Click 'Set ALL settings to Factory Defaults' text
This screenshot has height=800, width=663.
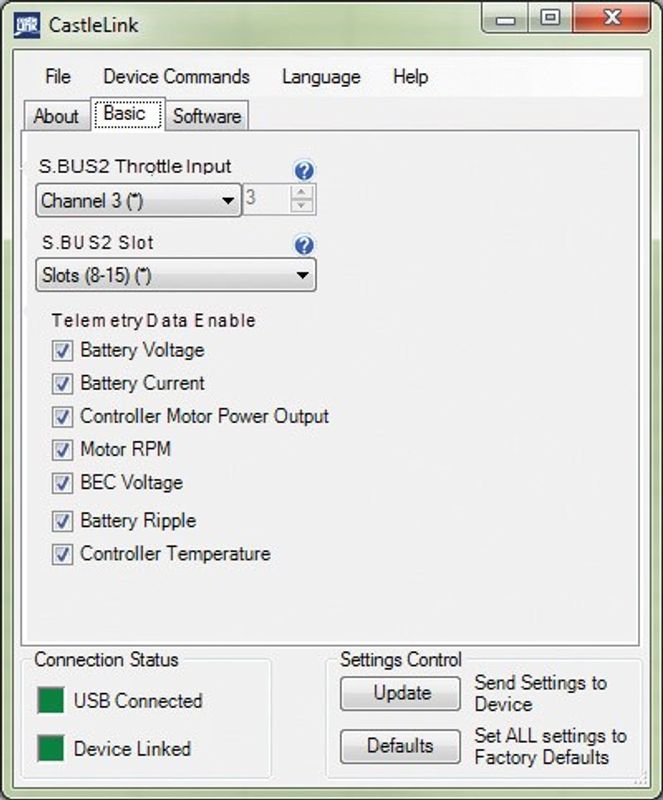tap(550, 746)
